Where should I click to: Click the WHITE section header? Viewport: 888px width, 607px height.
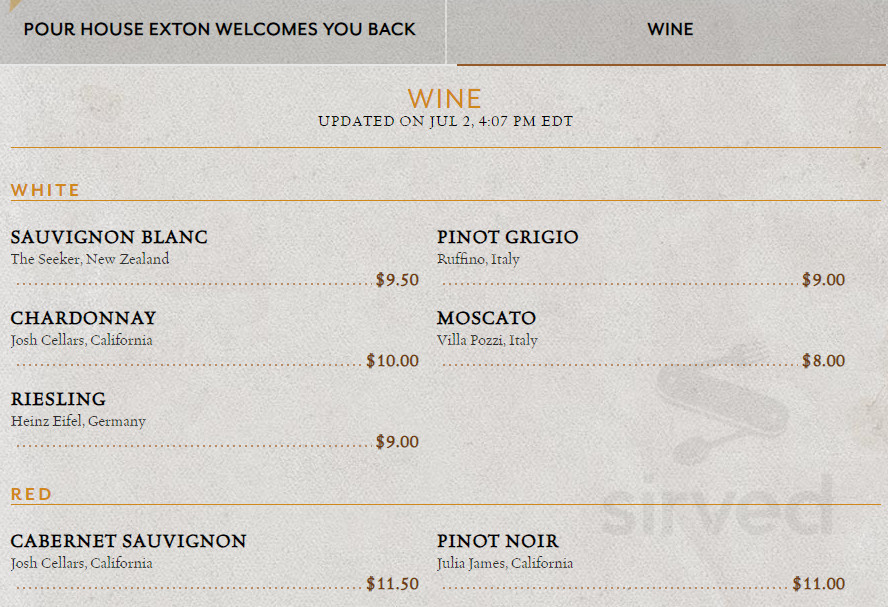[45, 190]
